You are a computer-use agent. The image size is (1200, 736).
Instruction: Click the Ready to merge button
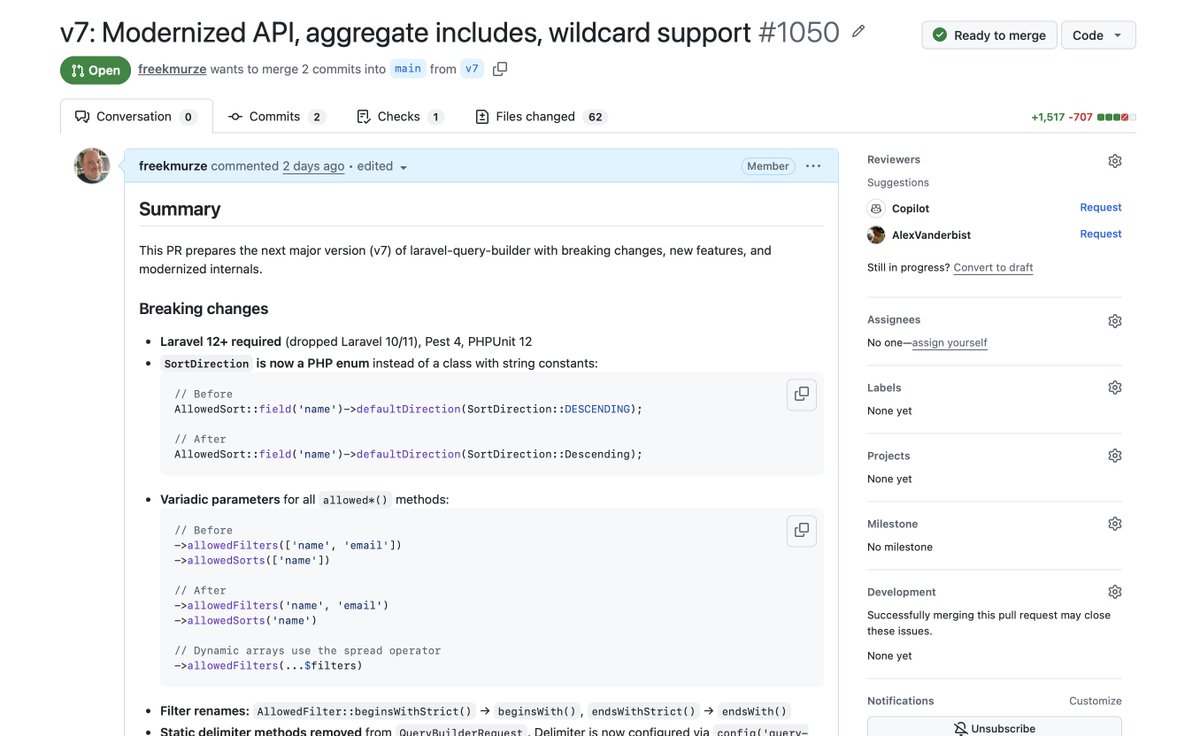pyautogui.click(x=988, y=35)
